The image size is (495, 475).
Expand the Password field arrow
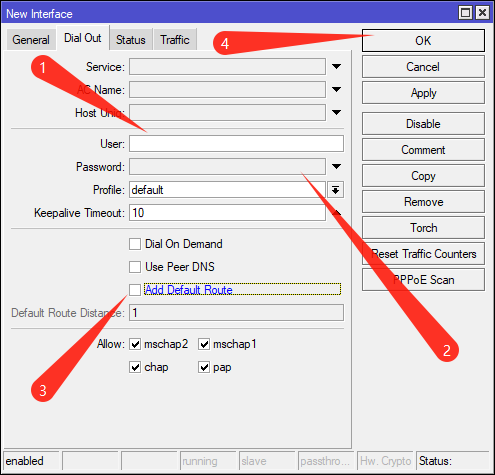[x=336, y=166]
